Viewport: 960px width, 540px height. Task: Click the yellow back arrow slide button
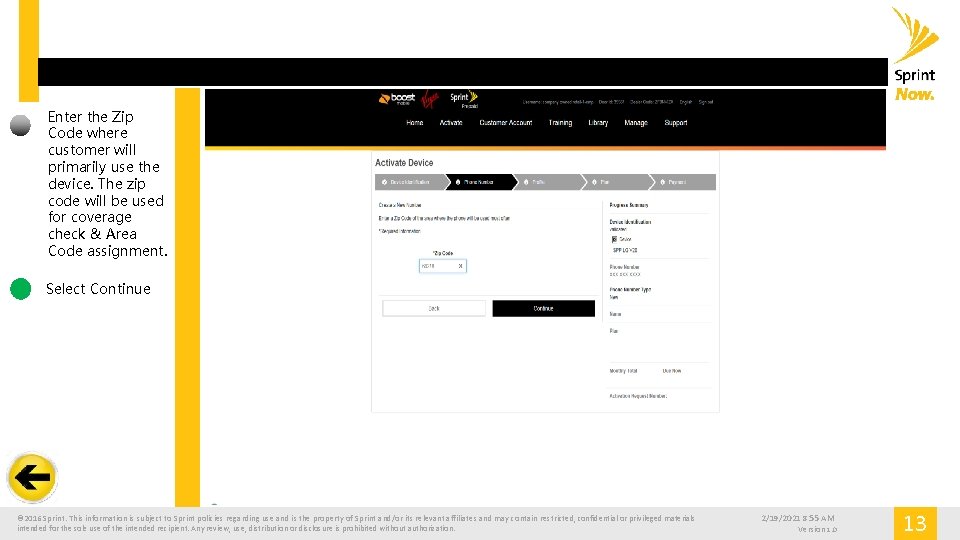pyautogui.click(x=32, y=478)
